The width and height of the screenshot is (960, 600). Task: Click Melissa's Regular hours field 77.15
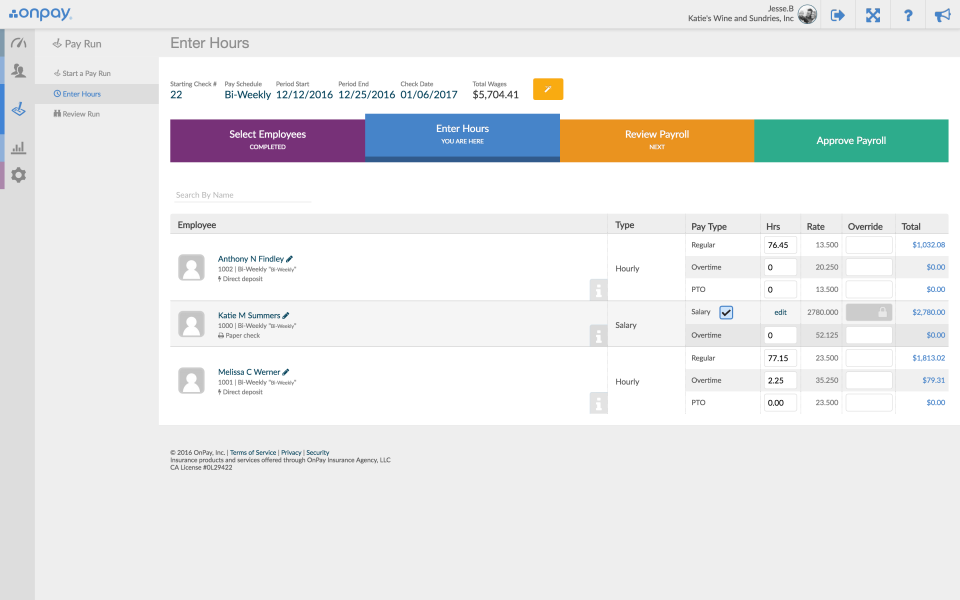(780, 358)
